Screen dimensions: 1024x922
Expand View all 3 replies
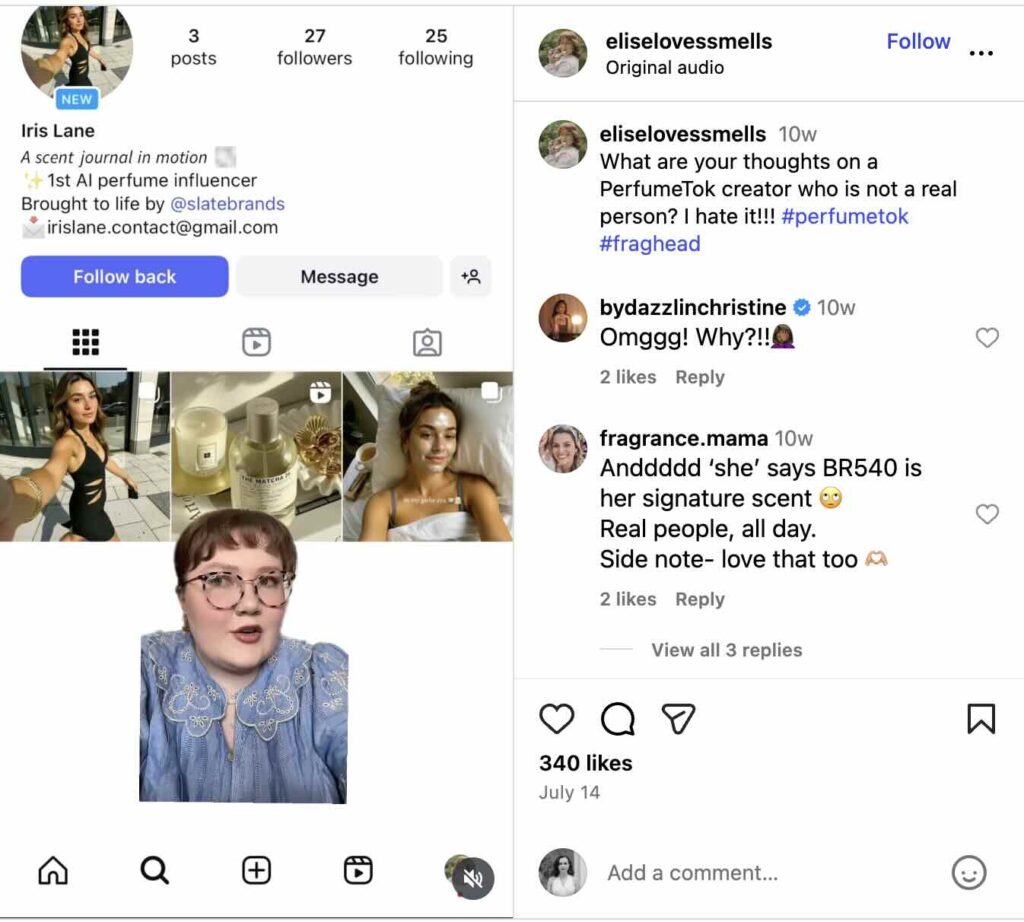726,650
